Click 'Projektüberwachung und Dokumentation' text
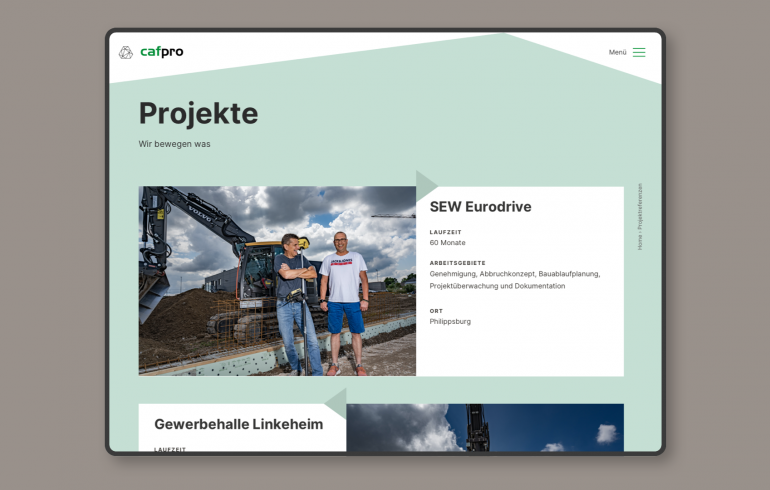 click(x=497, y=286)
